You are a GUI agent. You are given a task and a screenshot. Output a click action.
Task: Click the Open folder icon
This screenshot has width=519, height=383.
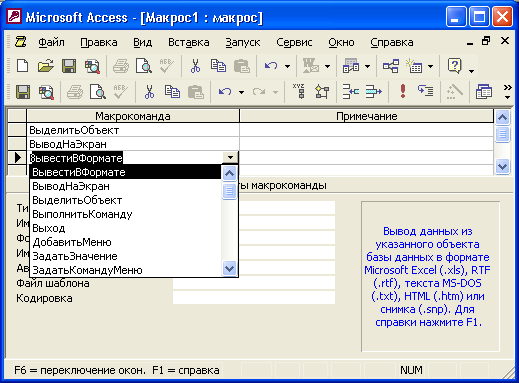45,66
